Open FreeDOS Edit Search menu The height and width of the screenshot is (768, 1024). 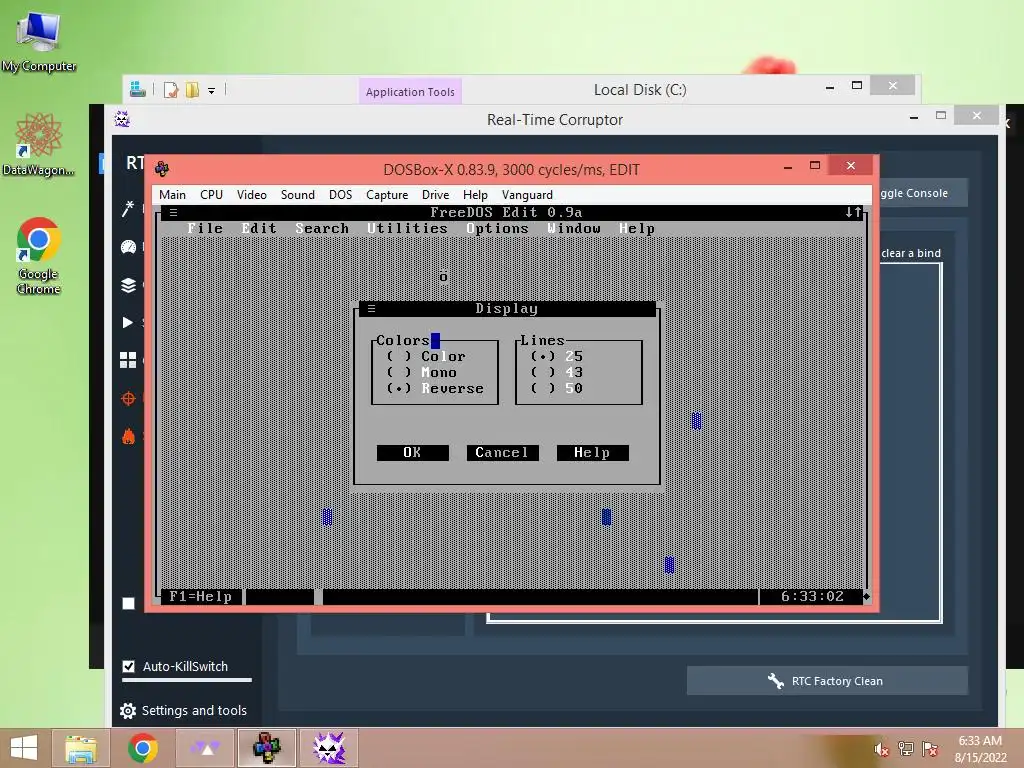pos(322,229)
